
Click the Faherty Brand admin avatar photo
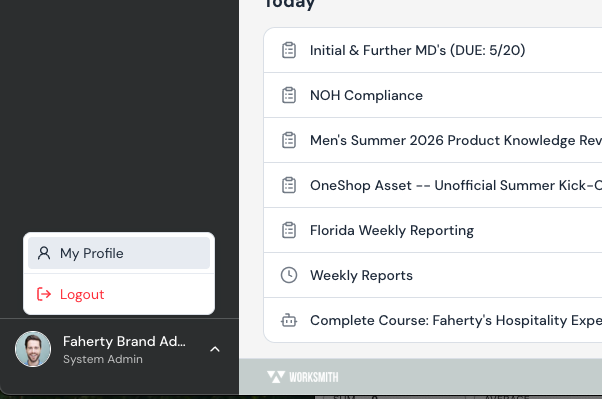click(x=33, y=349)
